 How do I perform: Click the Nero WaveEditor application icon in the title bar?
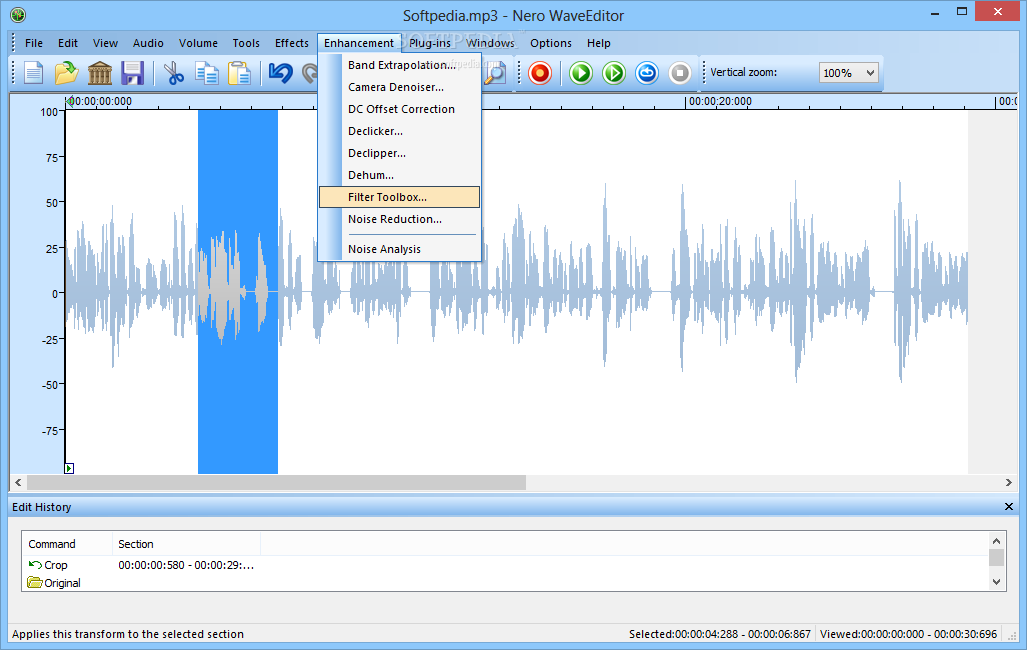[18, 14]
